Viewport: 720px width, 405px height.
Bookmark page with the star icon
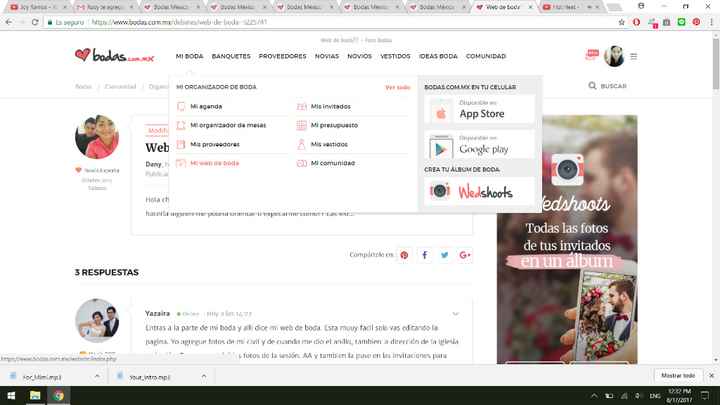[x=621, y=22]
